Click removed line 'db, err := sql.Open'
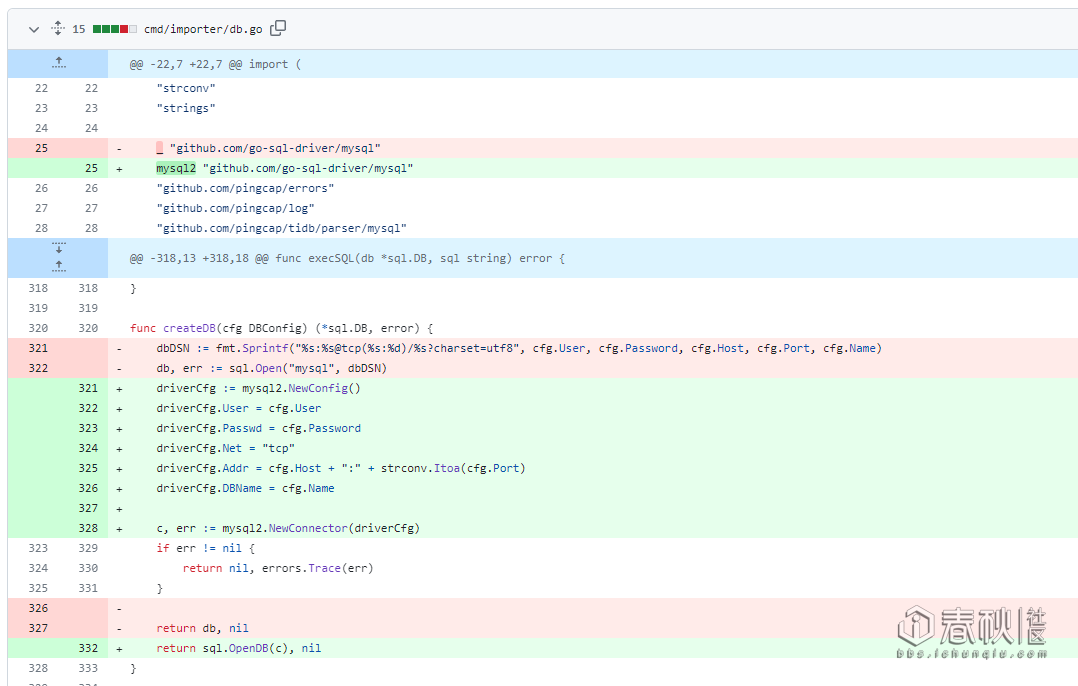Image resolution: width=1078 pixels, height=686 pixels. tap(272, 368)
